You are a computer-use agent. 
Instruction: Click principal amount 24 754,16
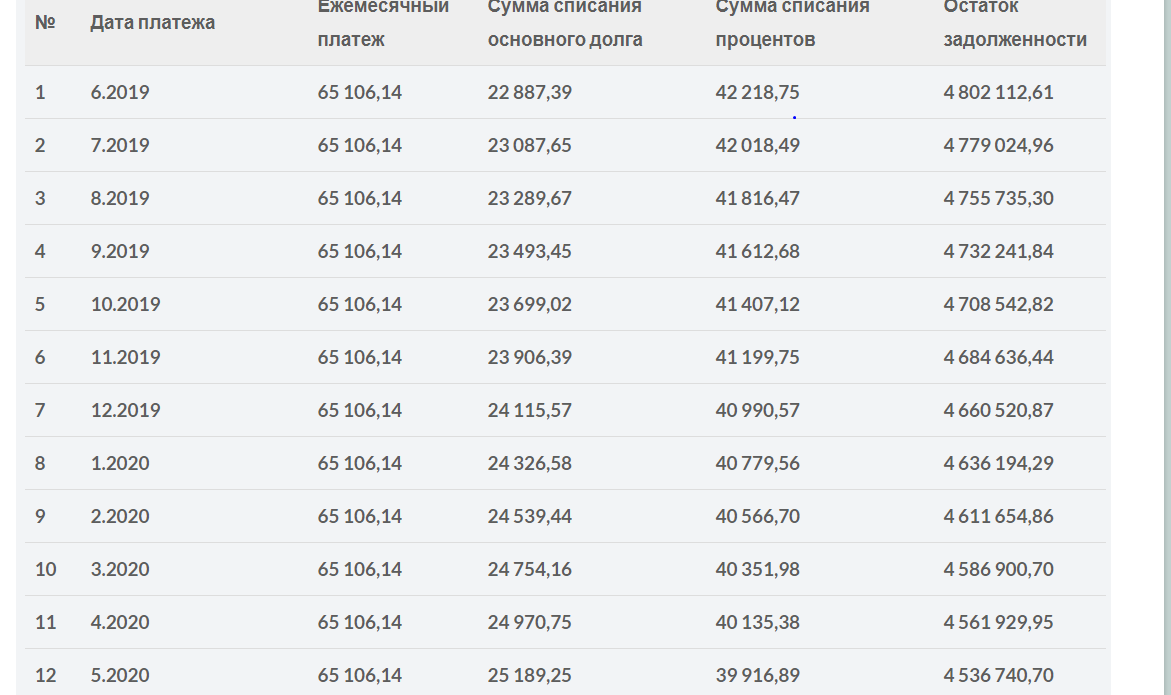(x=529, y=569)
